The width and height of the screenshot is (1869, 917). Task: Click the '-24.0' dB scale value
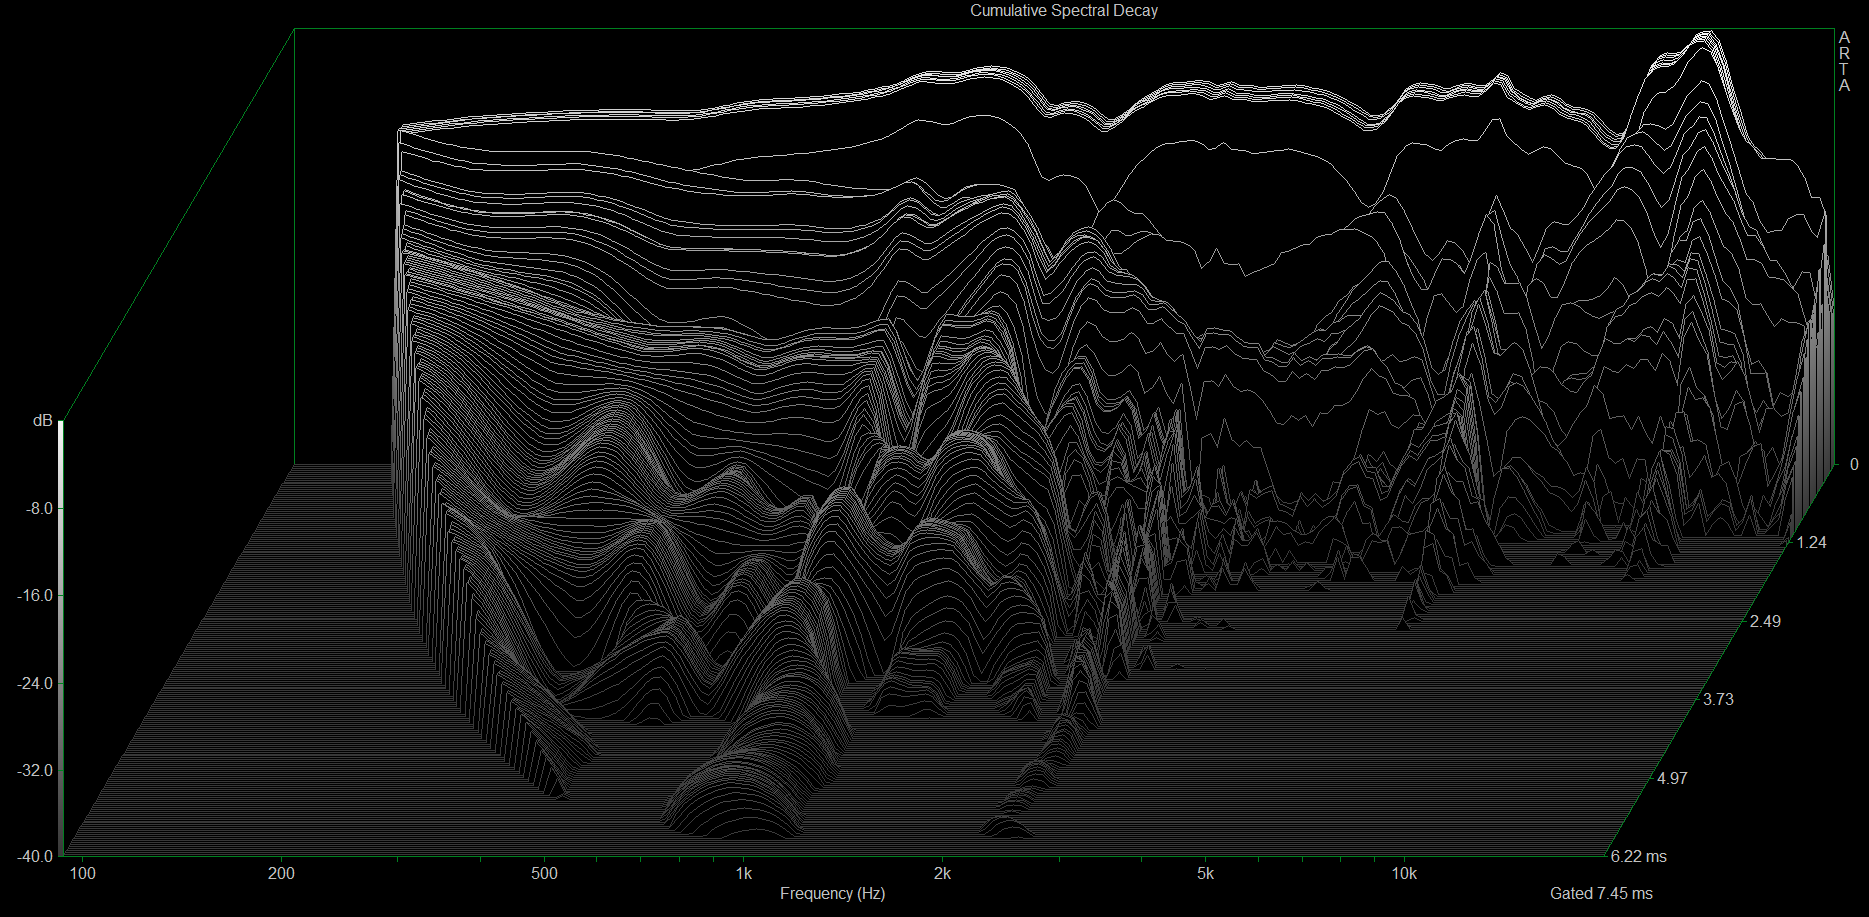click(x=35, y=683)
